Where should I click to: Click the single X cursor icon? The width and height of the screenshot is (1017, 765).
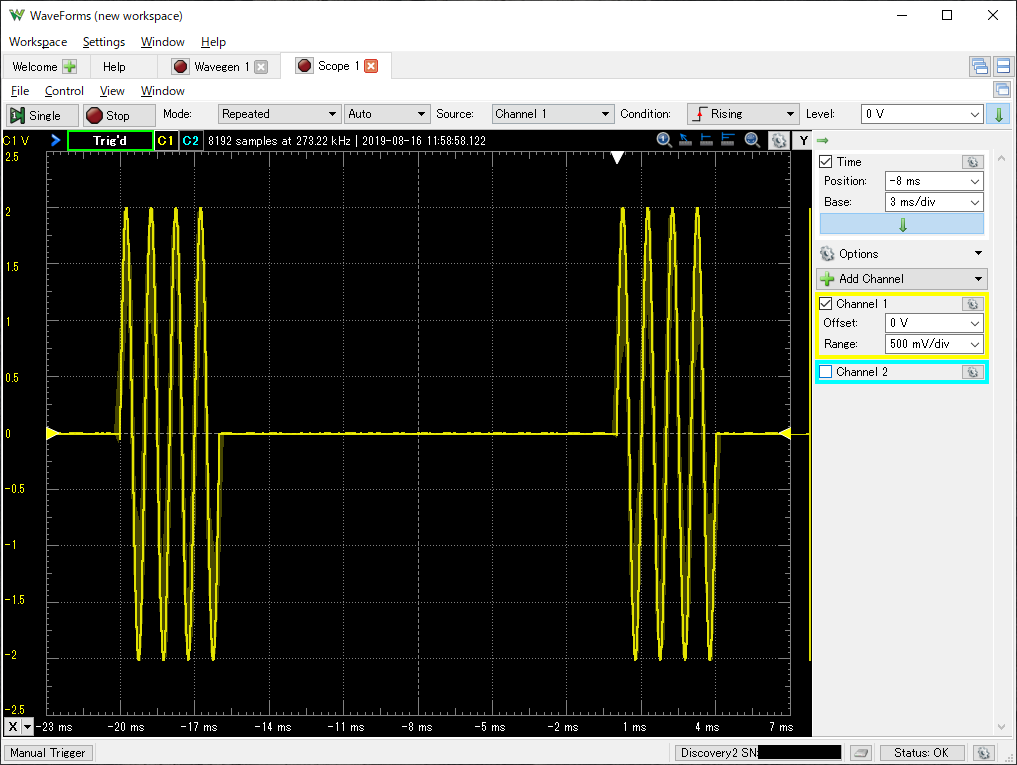click(706, 140)
